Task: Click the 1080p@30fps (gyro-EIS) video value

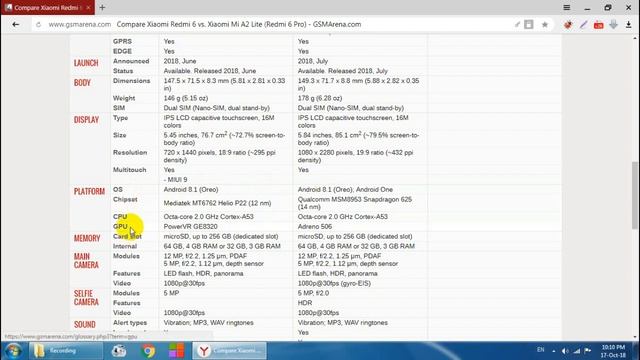Action: [334, 283]
